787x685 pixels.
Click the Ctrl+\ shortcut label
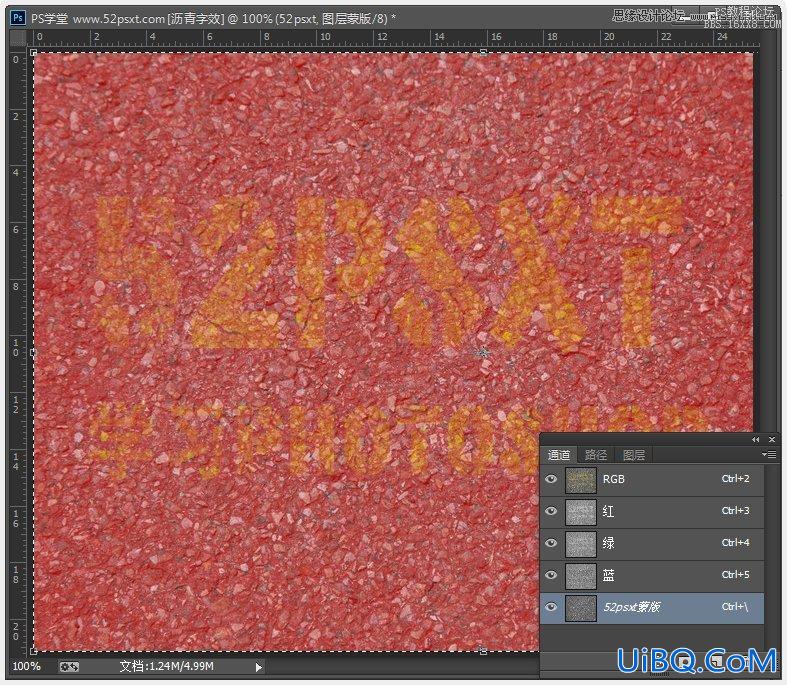point(734,607)
